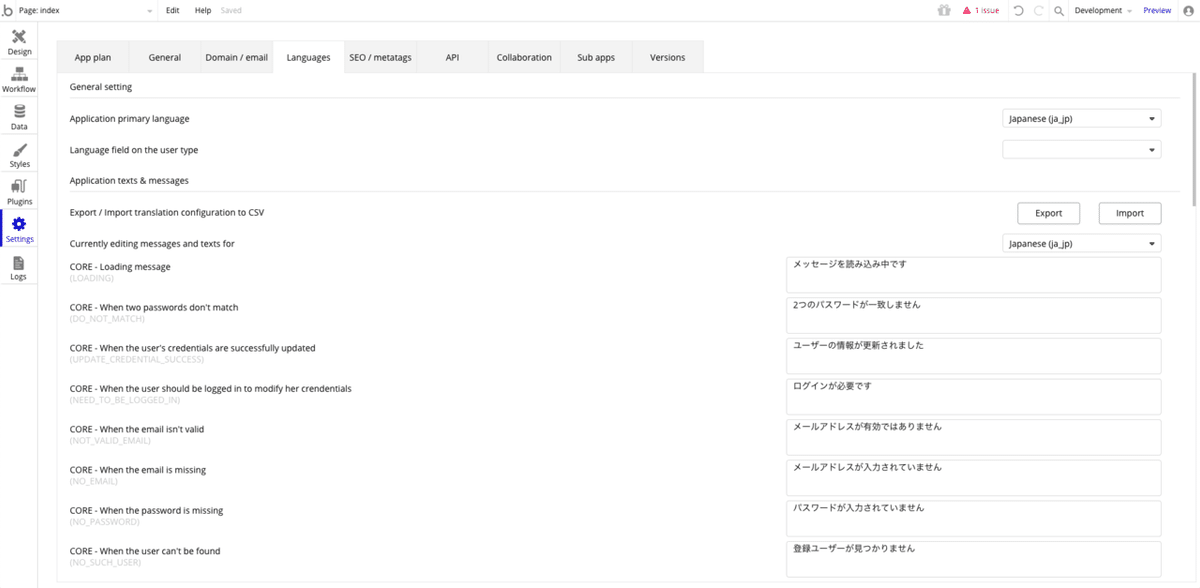Click the page vertical scrollbar
Screen dimensions: 1200x588
point(1194,140)
